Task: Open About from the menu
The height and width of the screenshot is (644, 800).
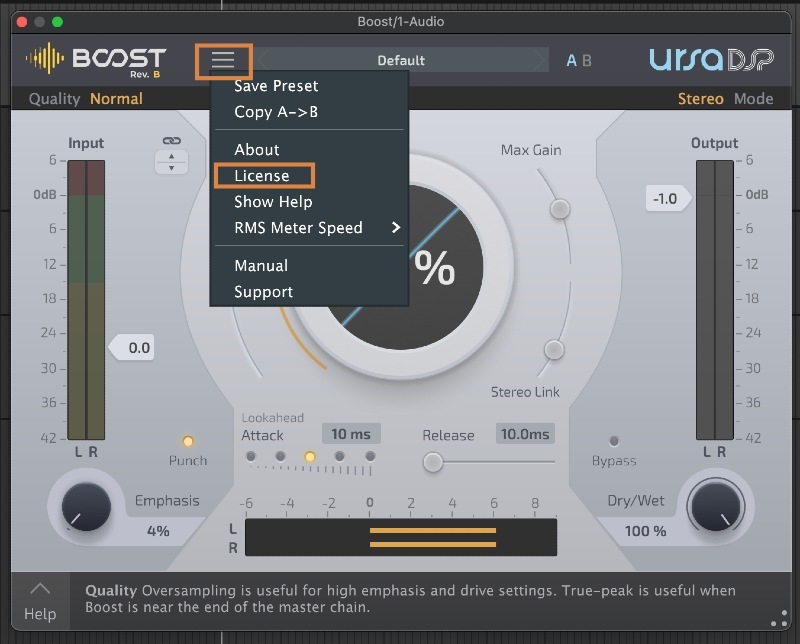Action: [257, 150]
